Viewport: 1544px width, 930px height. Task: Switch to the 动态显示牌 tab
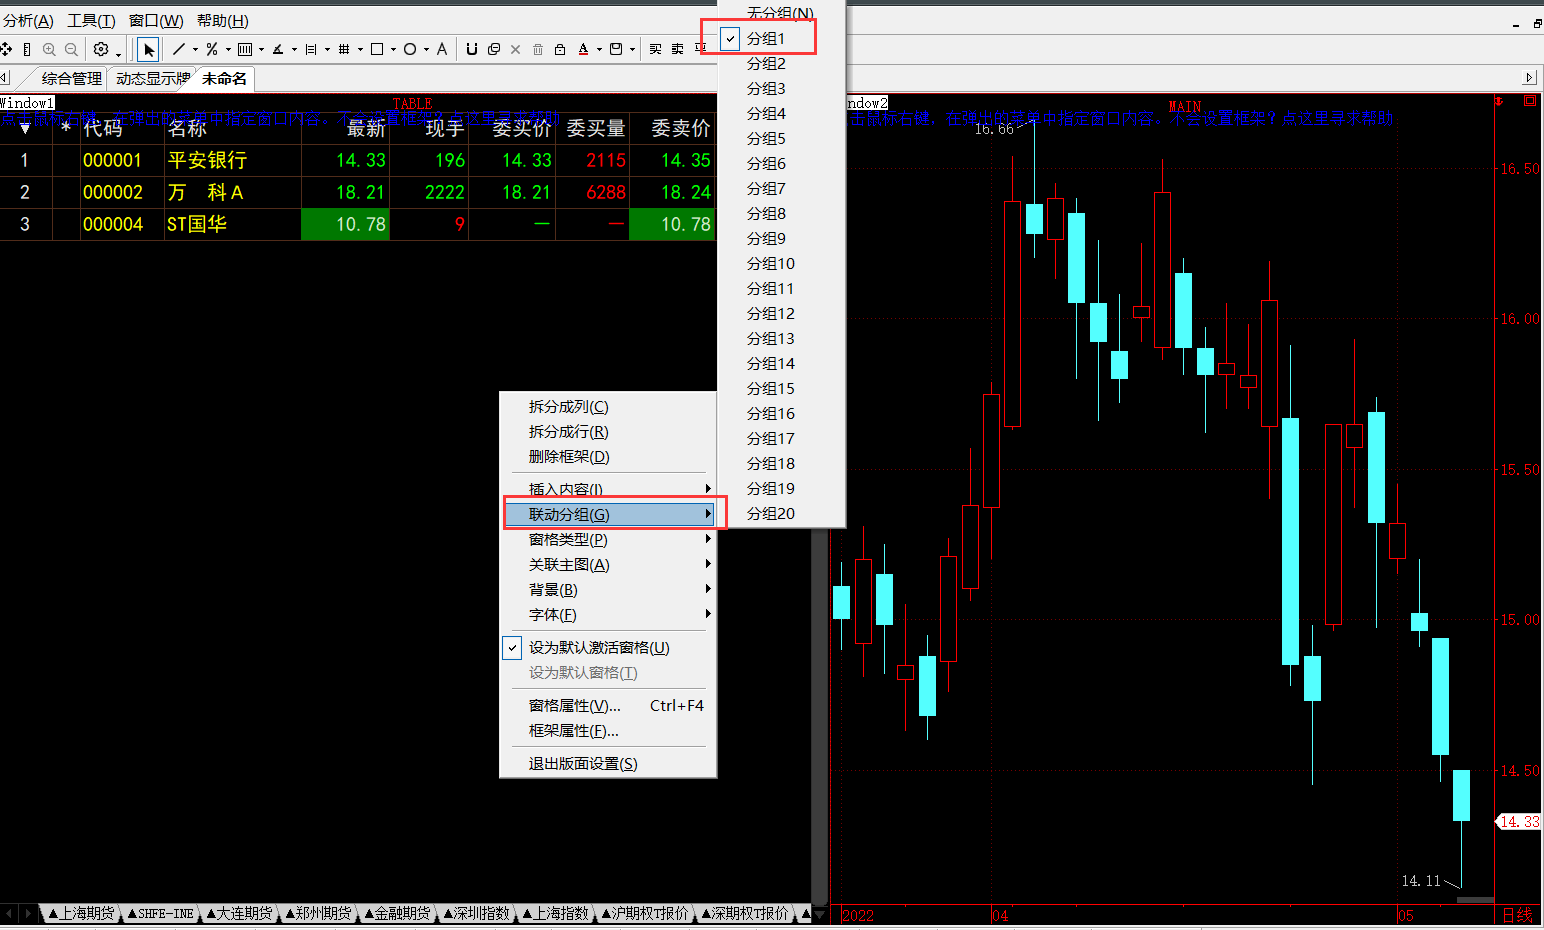coord(152,78)
